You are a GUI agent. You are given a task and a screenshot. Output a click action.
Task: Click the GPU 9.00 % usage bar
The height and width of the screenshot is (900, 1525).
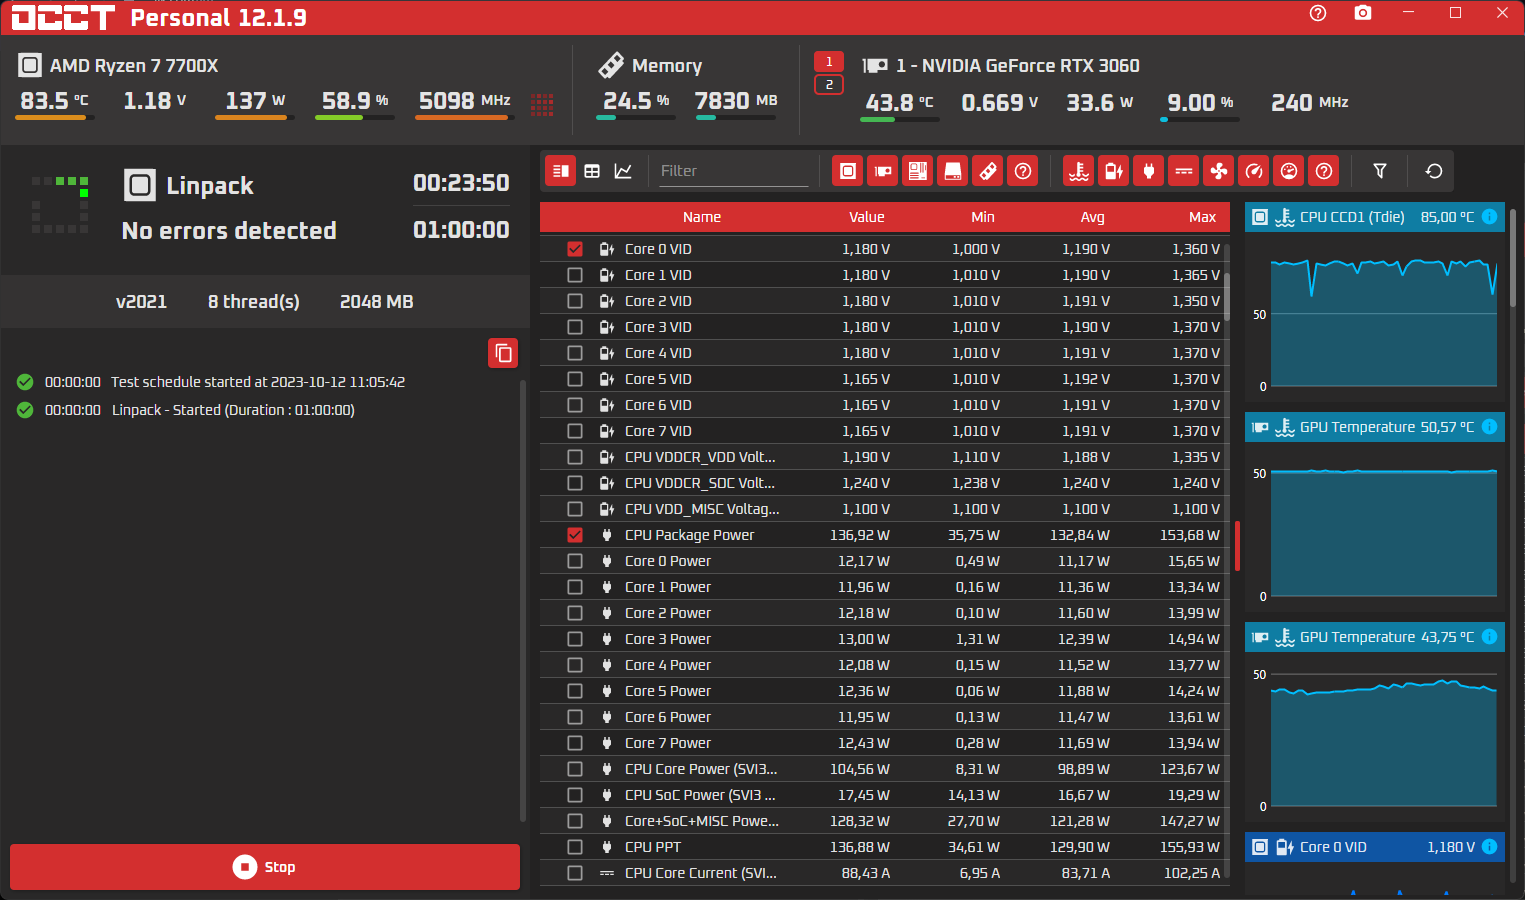[1200, 120]
